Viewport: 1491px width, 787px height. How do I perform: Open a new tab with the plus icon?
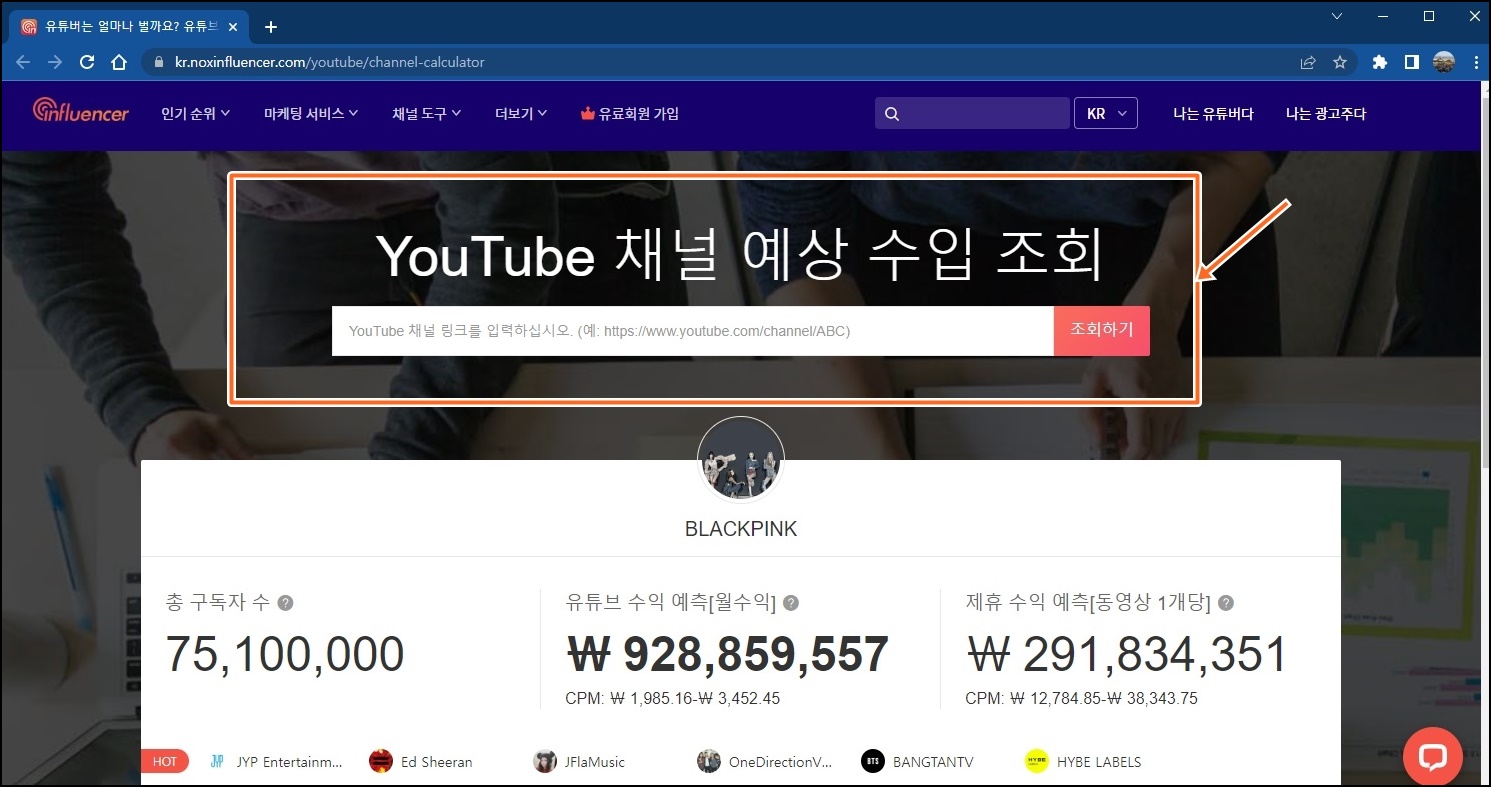click(270, 27)
